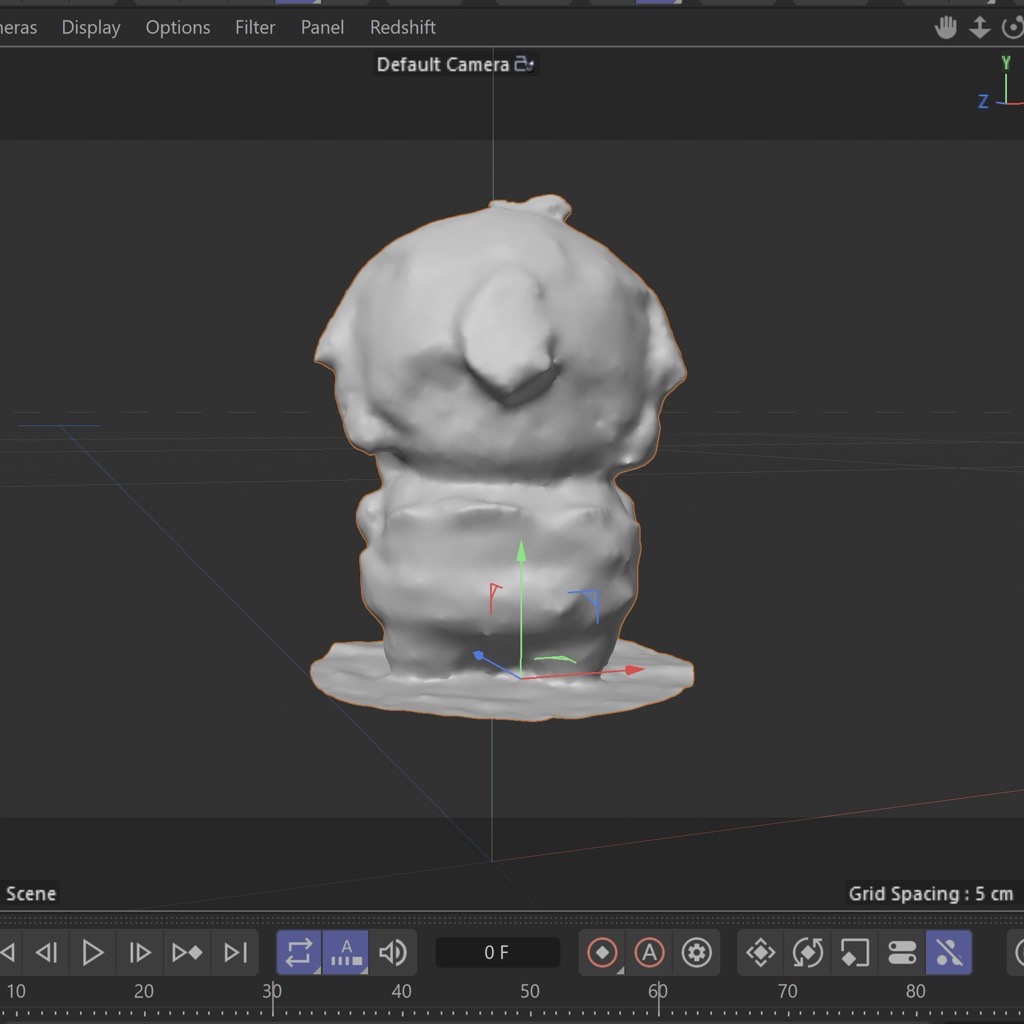1024x1024 pixels.
Task: Click the Record Active Objects keyframe button
Action: point(602,953)
